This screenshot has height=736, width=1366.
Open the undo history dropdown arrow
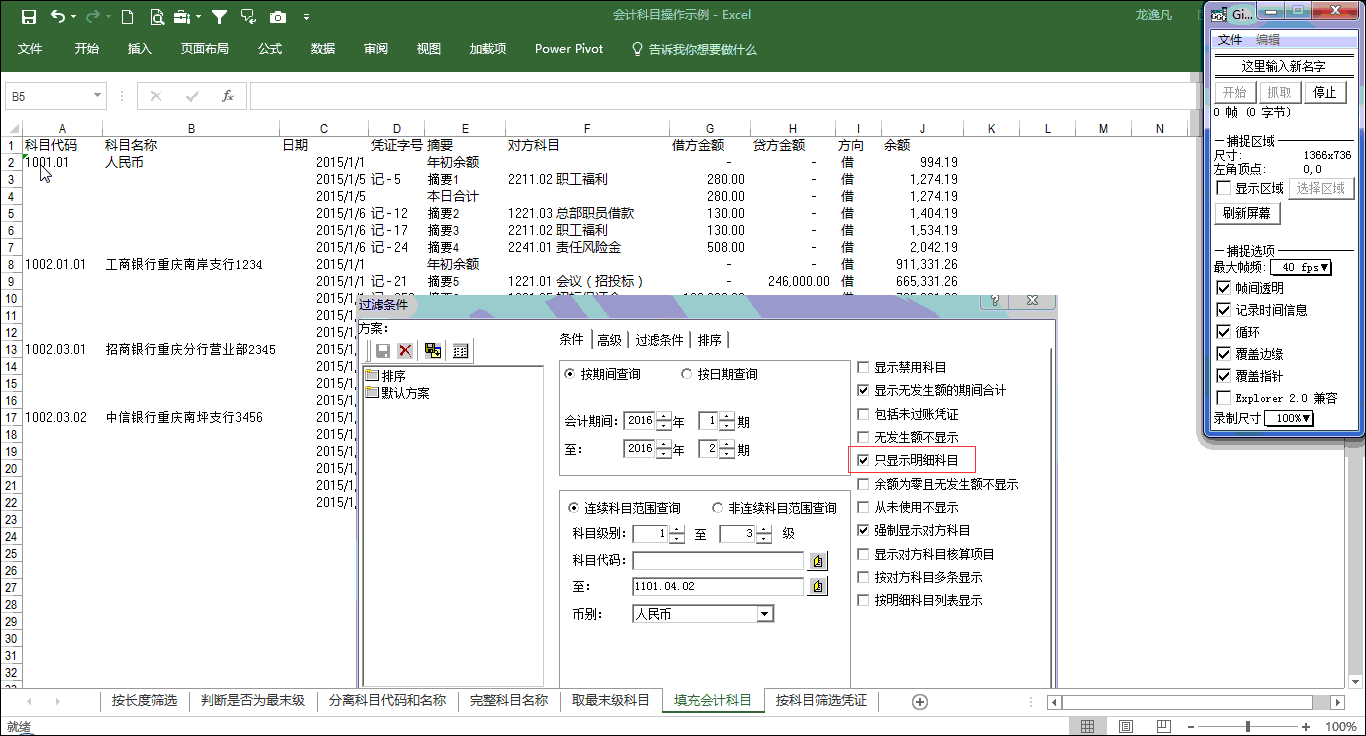tap(74, 17)
